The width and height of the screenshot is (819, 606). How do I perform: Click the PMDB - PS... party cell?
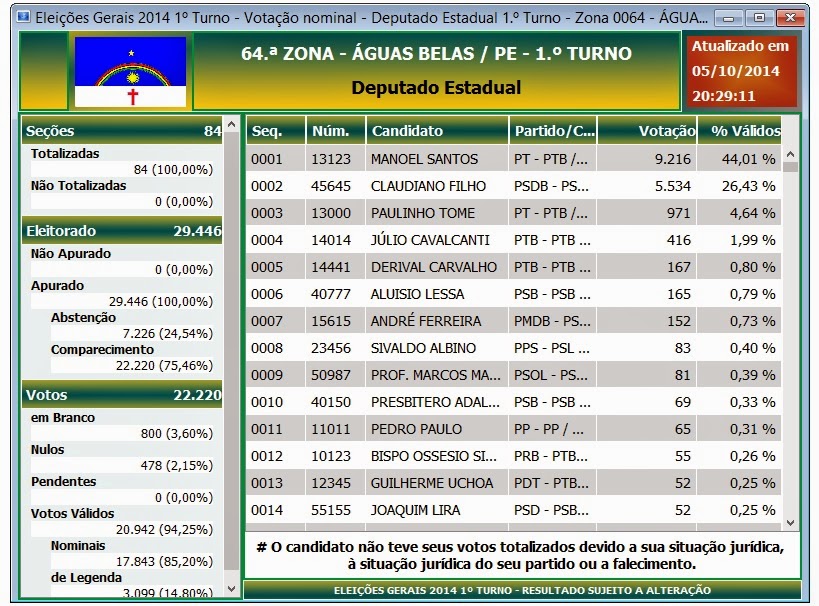(553, 321)
